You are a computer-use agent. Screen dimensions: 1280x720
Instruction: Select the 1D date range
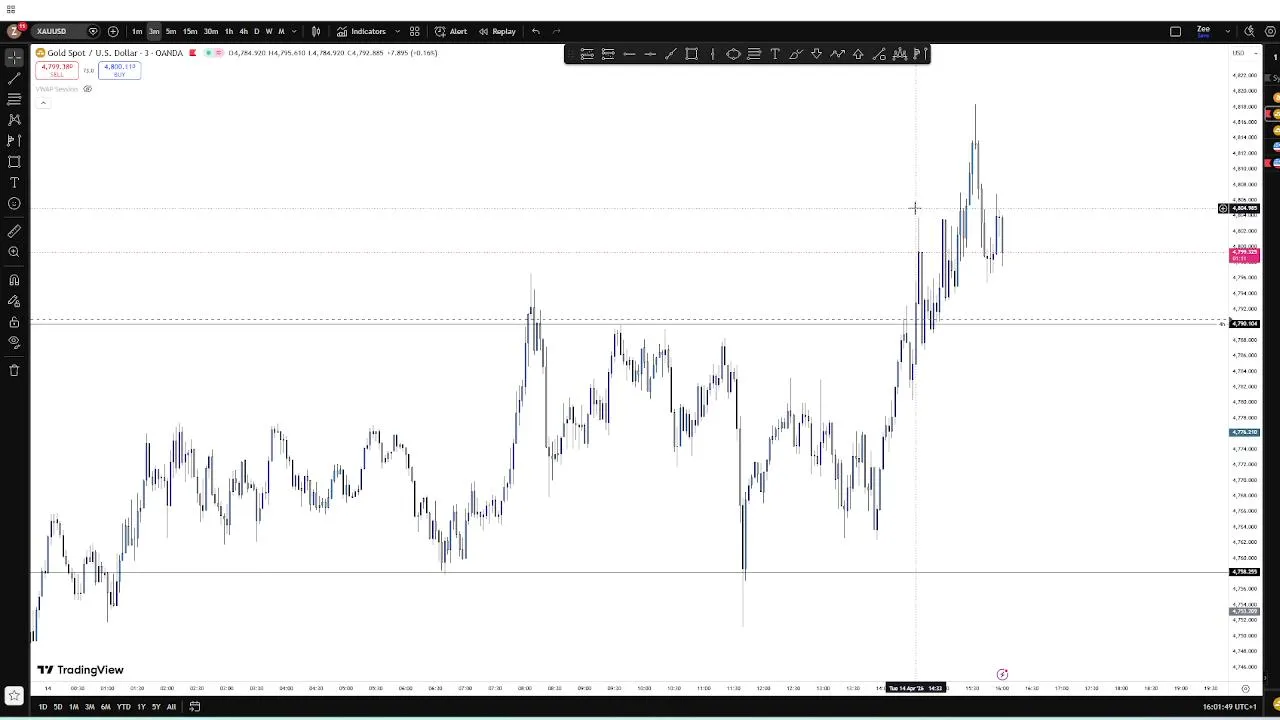coord(43,707)
